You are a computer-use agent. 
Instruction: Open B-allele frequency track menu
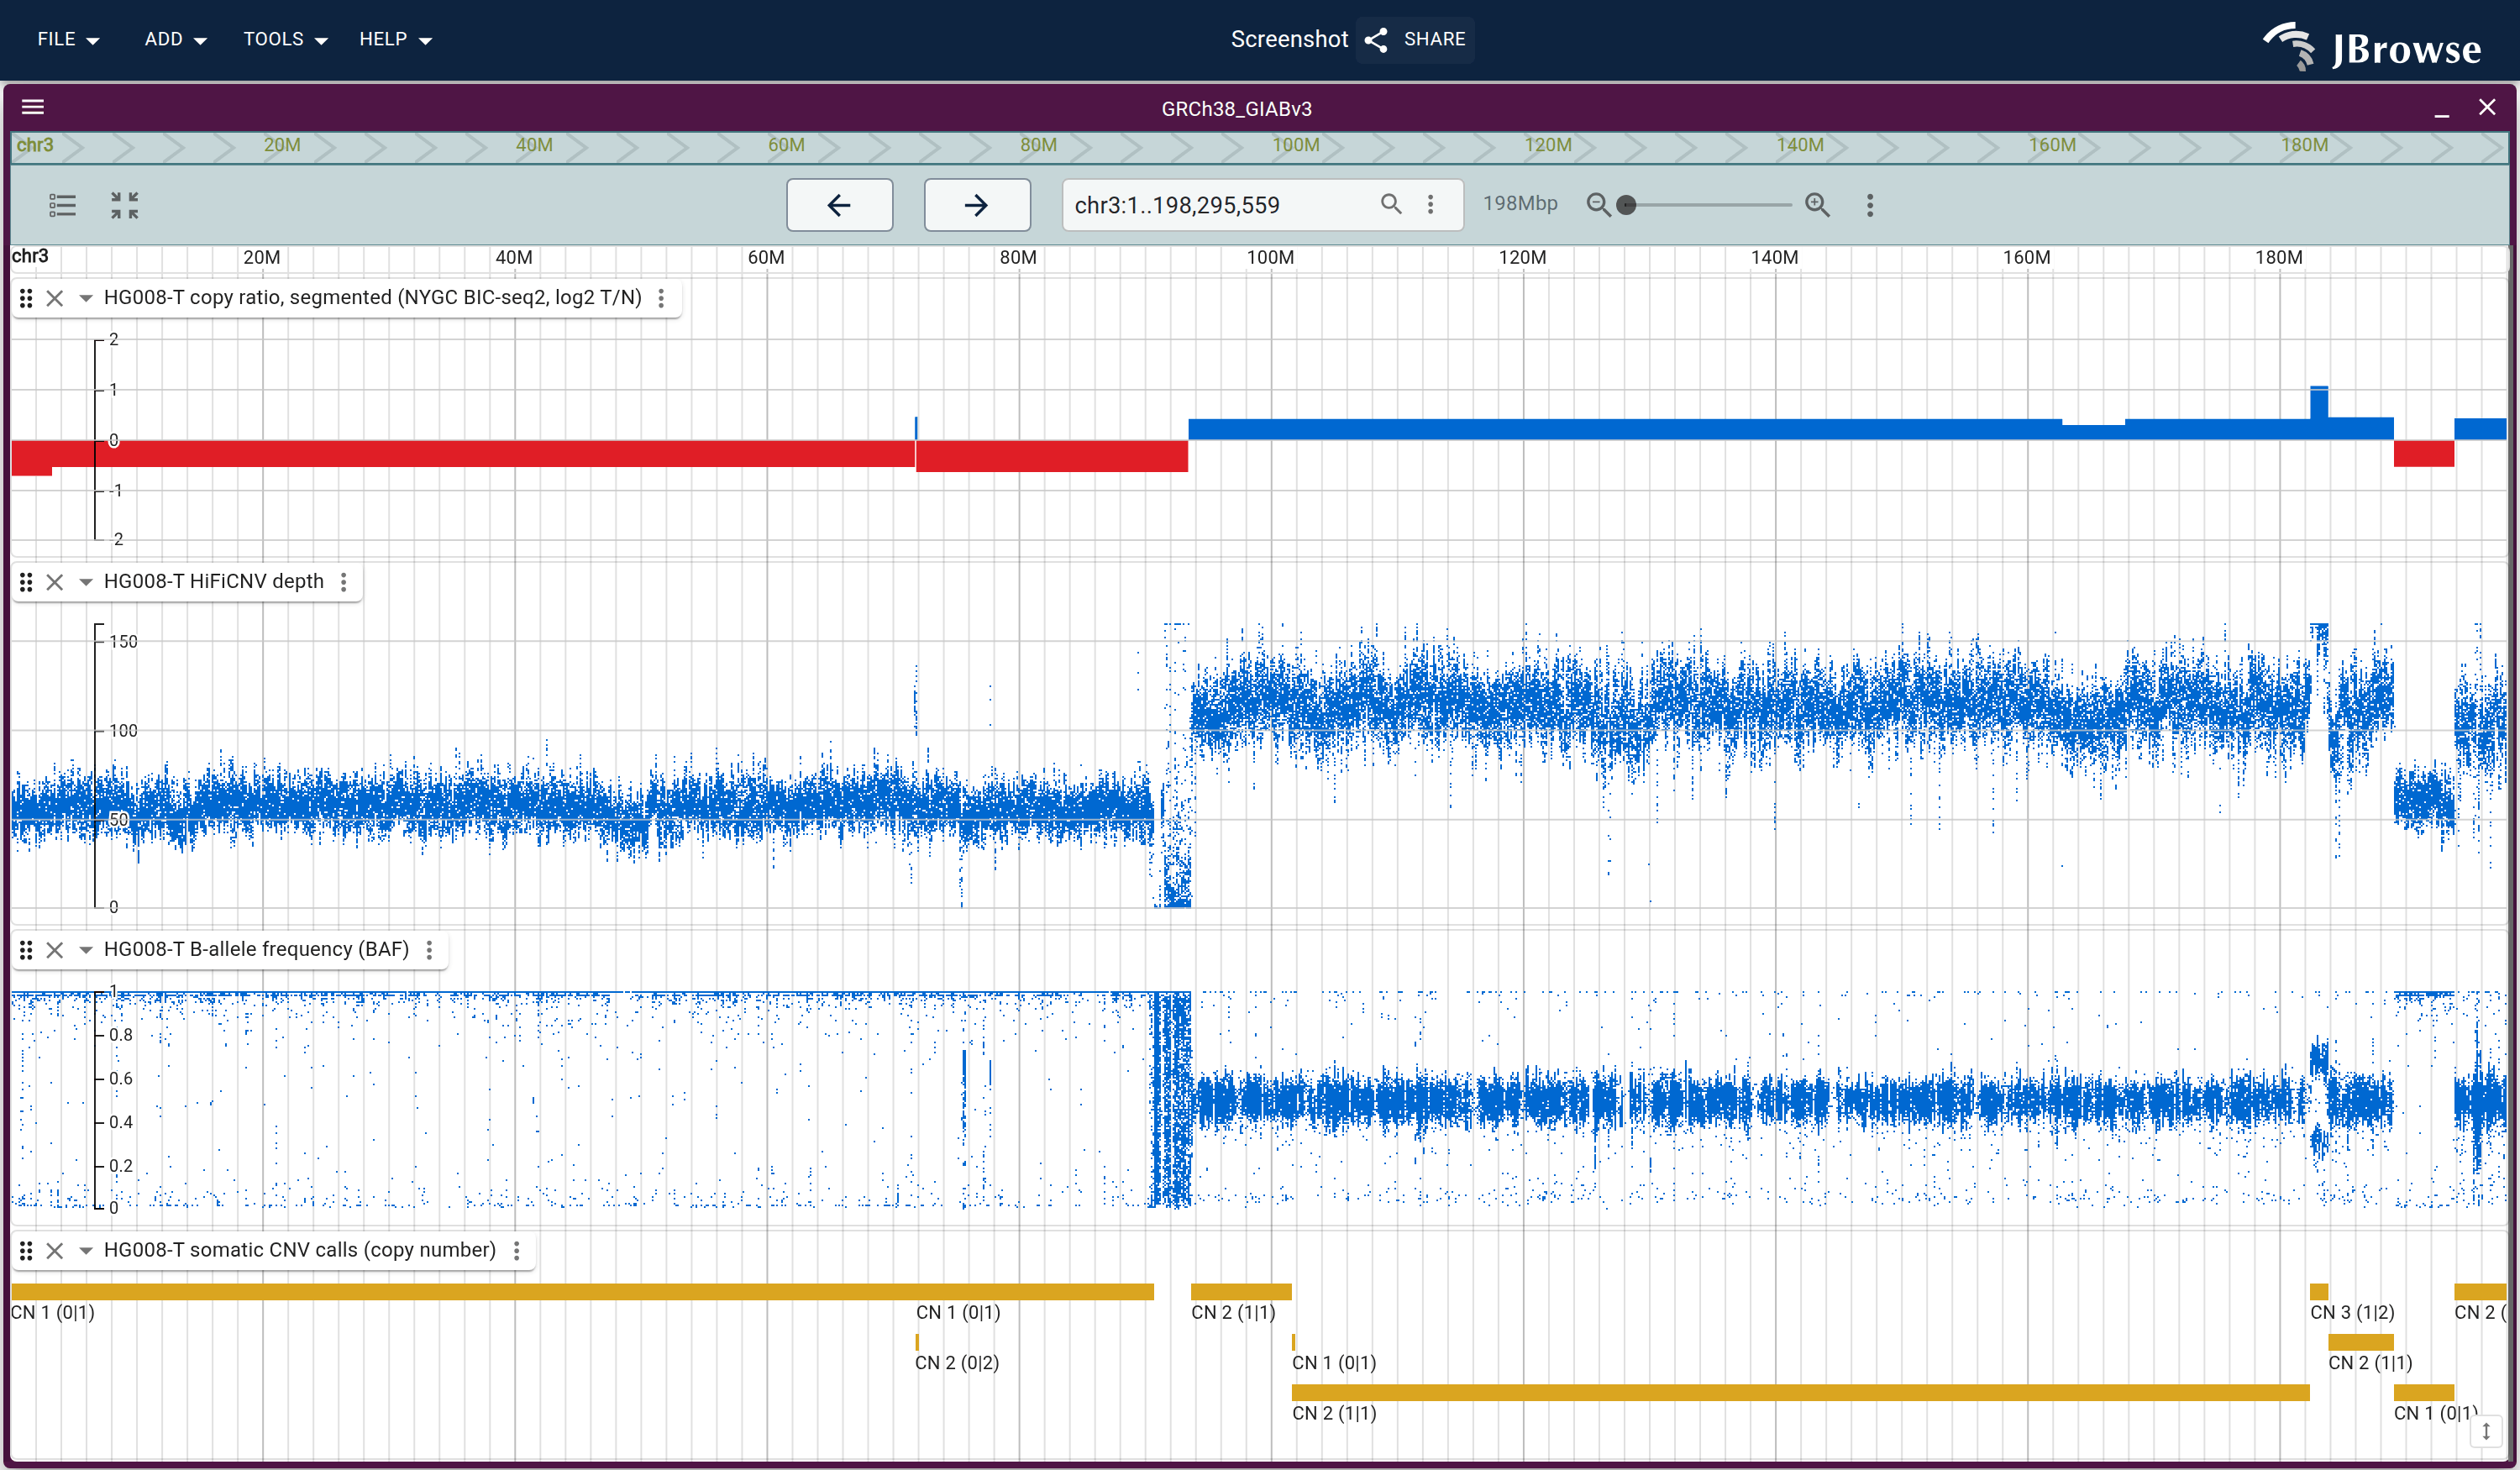[430, 950]
